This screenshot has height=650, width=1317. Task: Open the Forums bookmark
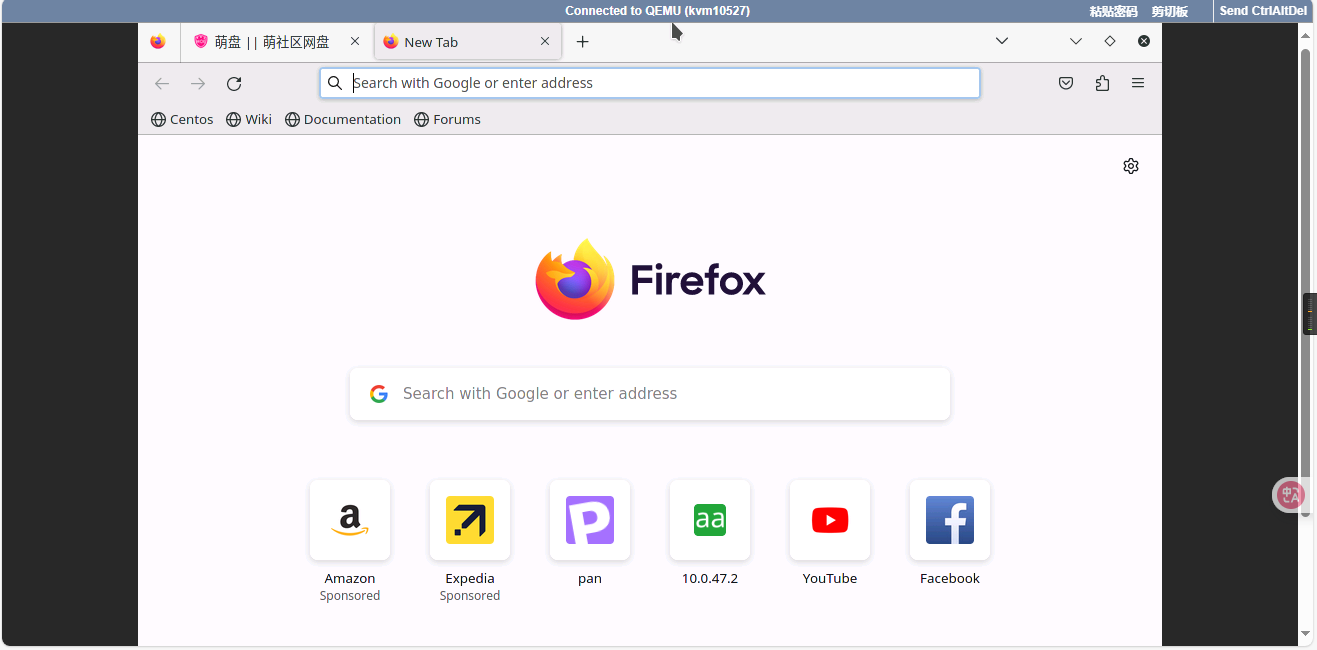click(447, 119)
